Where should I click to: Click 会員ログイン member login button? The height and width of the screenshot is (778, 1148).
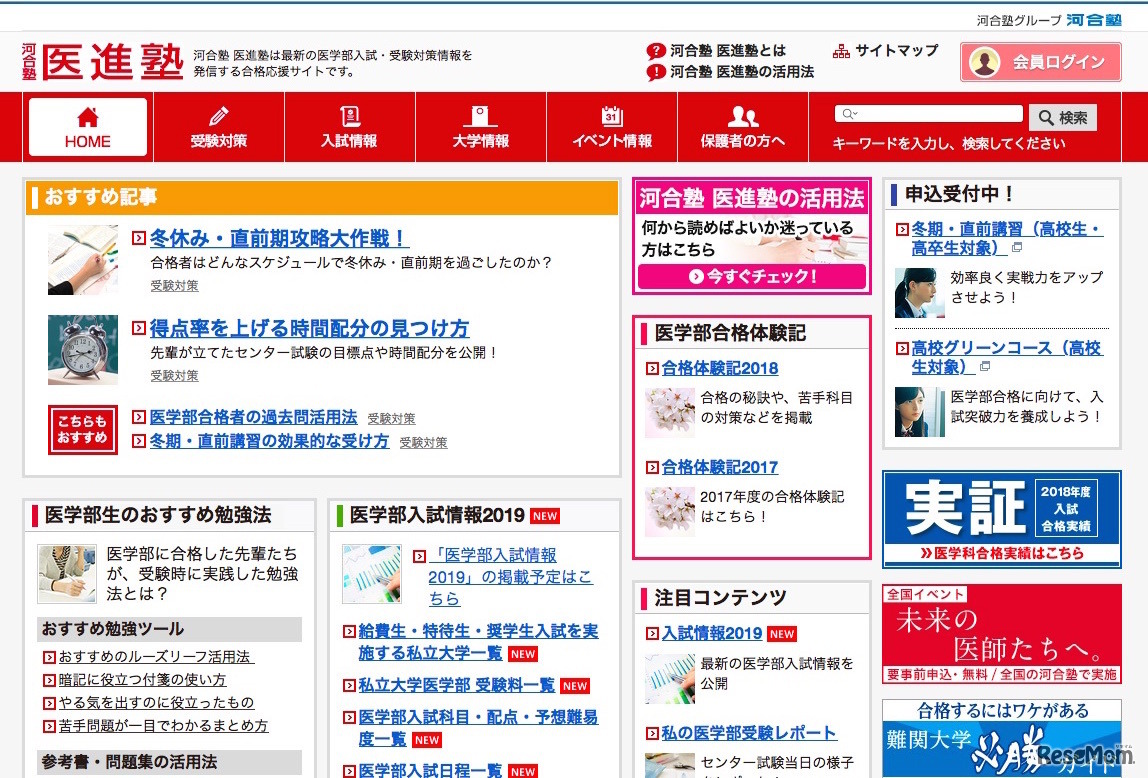(1040, 62)
